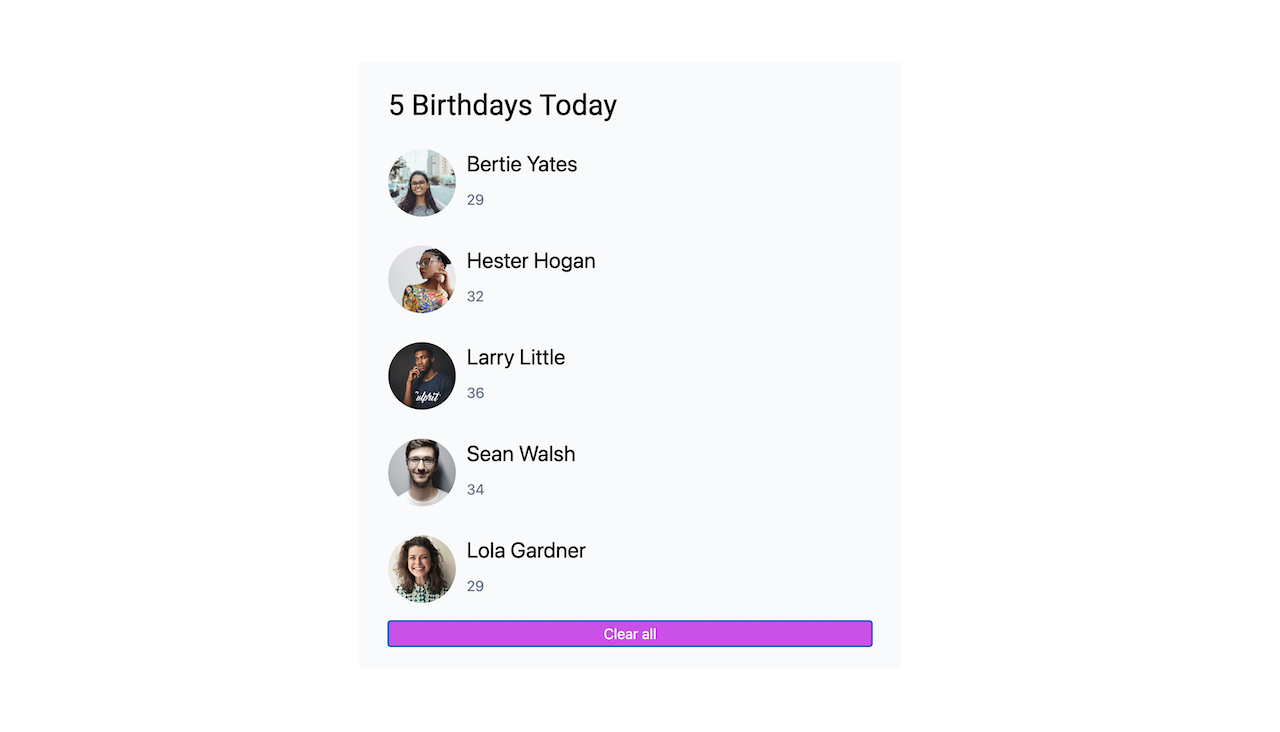1280x732 pixels.
Task: Select Hester Hogan's avatar image
Action: [x=422, y=279]
